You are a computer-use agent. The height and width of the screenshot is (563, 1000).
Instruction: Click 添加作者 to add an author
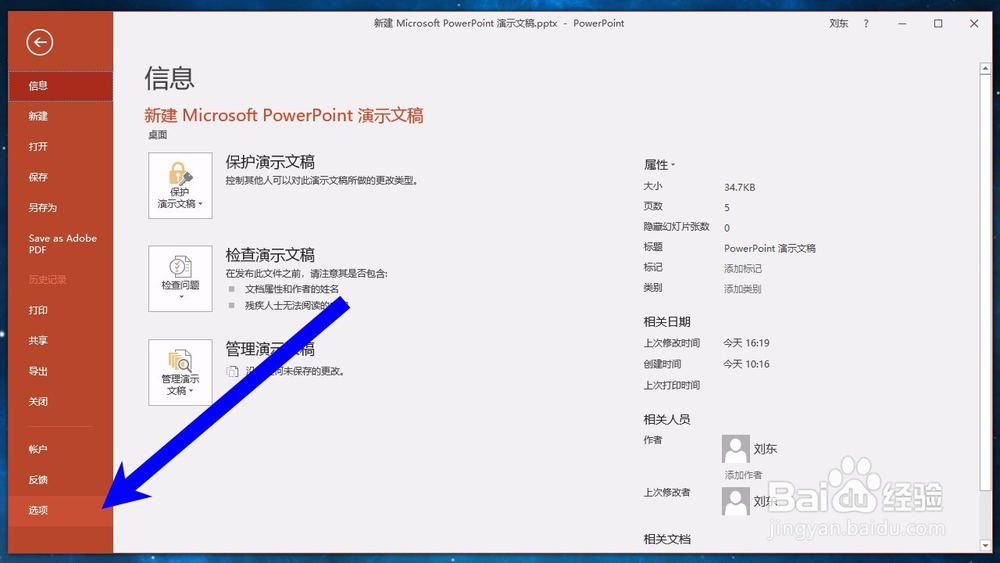tap(743, 475)
